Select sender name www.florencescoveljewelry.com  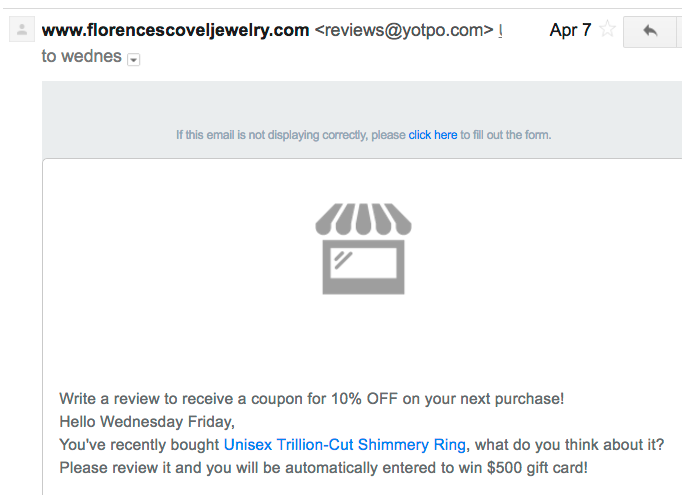pos(175,30)
